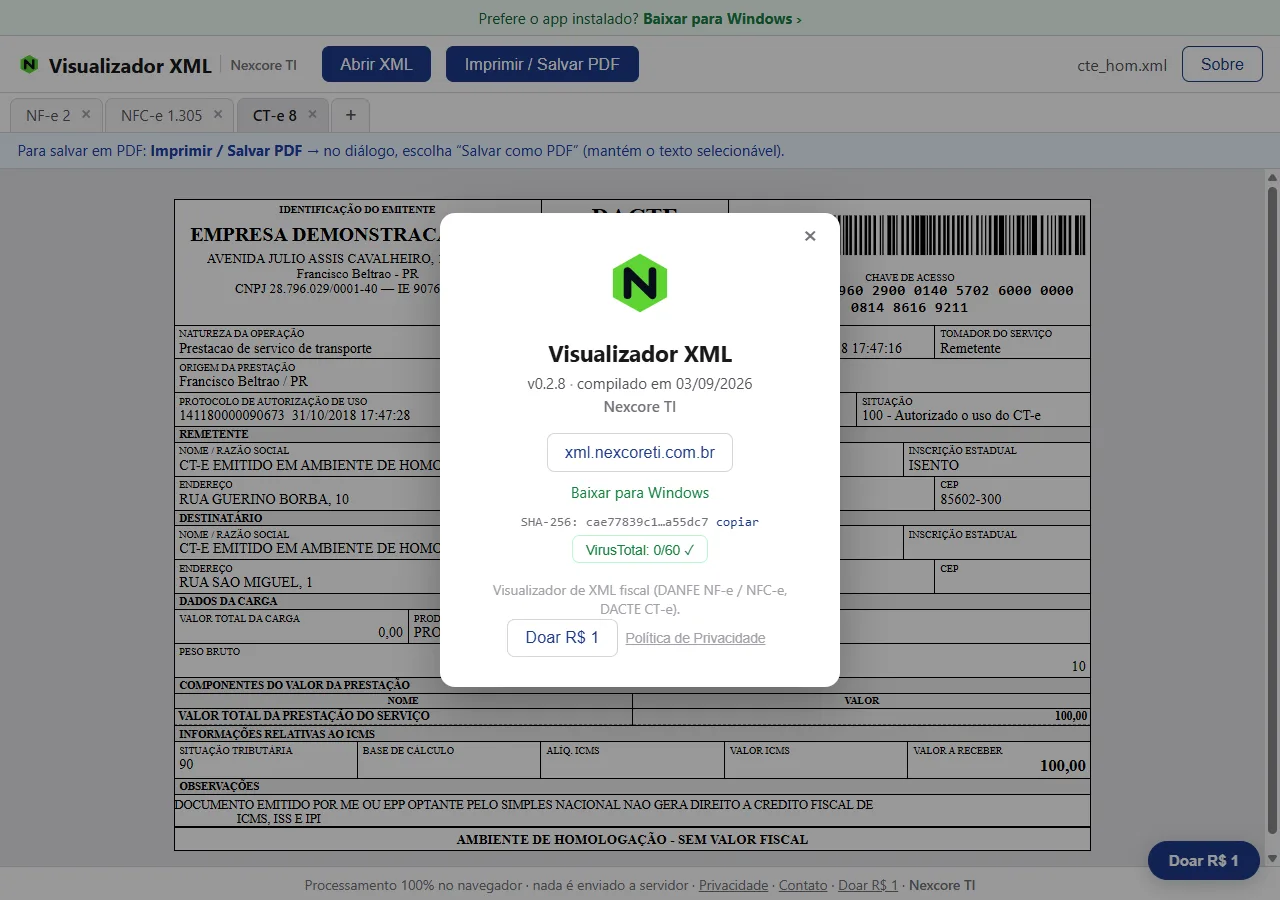Click Baixar para Windows in the dialog
The image size is (1280, 900).
640,493
